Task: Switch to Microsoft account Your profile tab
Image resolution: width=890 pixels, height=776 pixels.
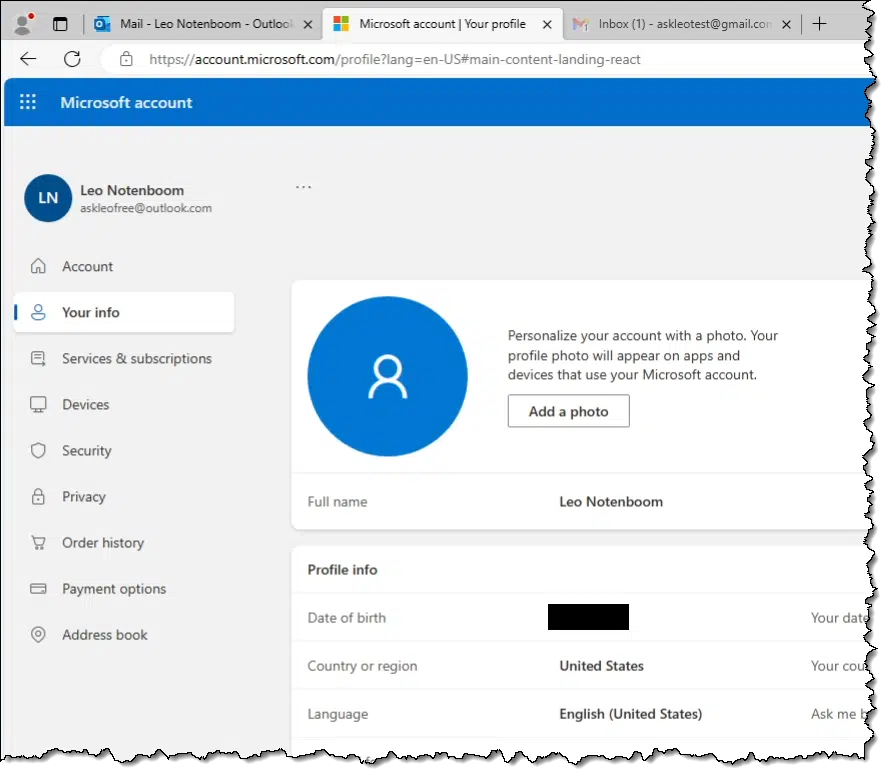Action: coord(443,24)
